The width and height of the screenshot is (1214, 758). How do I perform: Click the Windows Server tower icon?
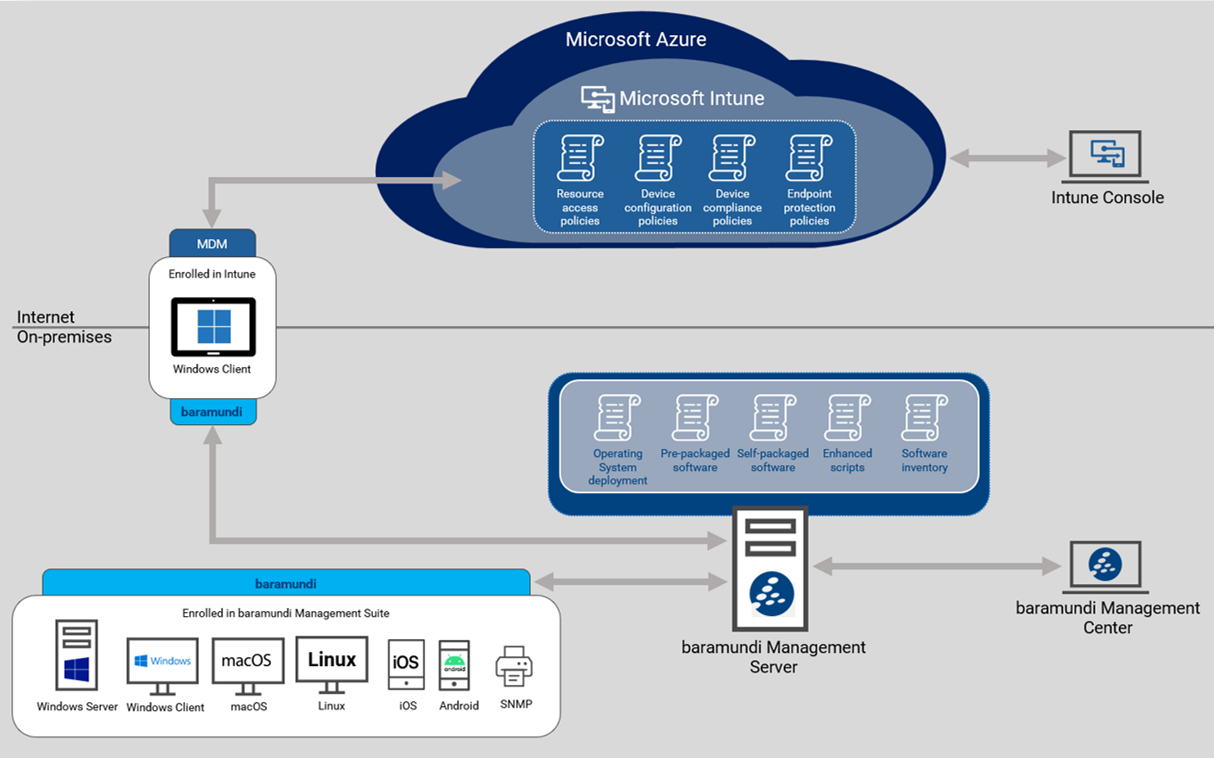77,657
